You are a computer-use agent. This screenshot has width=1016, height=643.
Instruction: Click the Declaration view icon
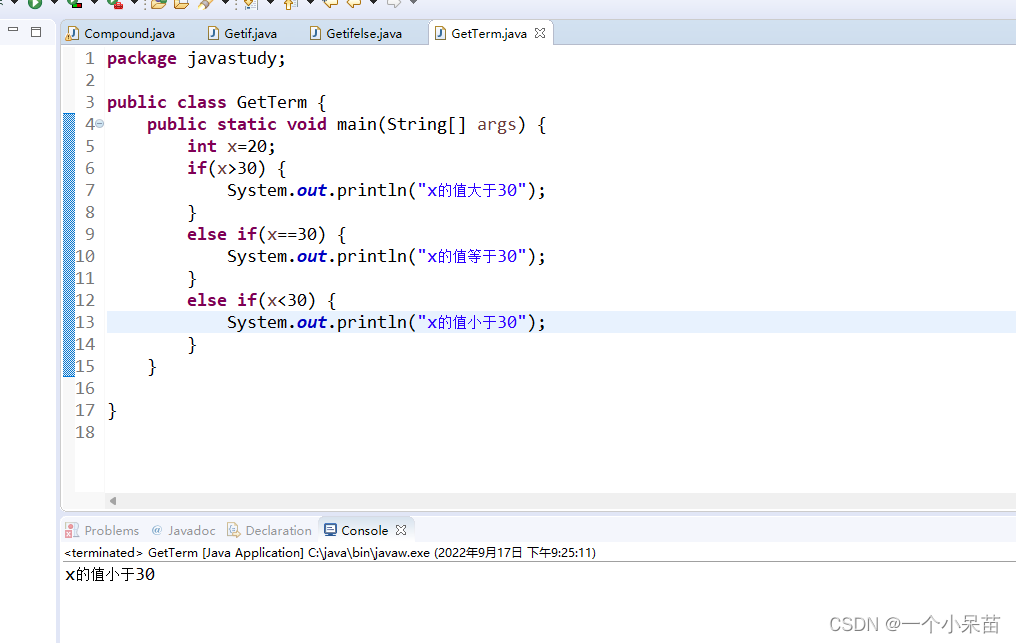(233, 530)
